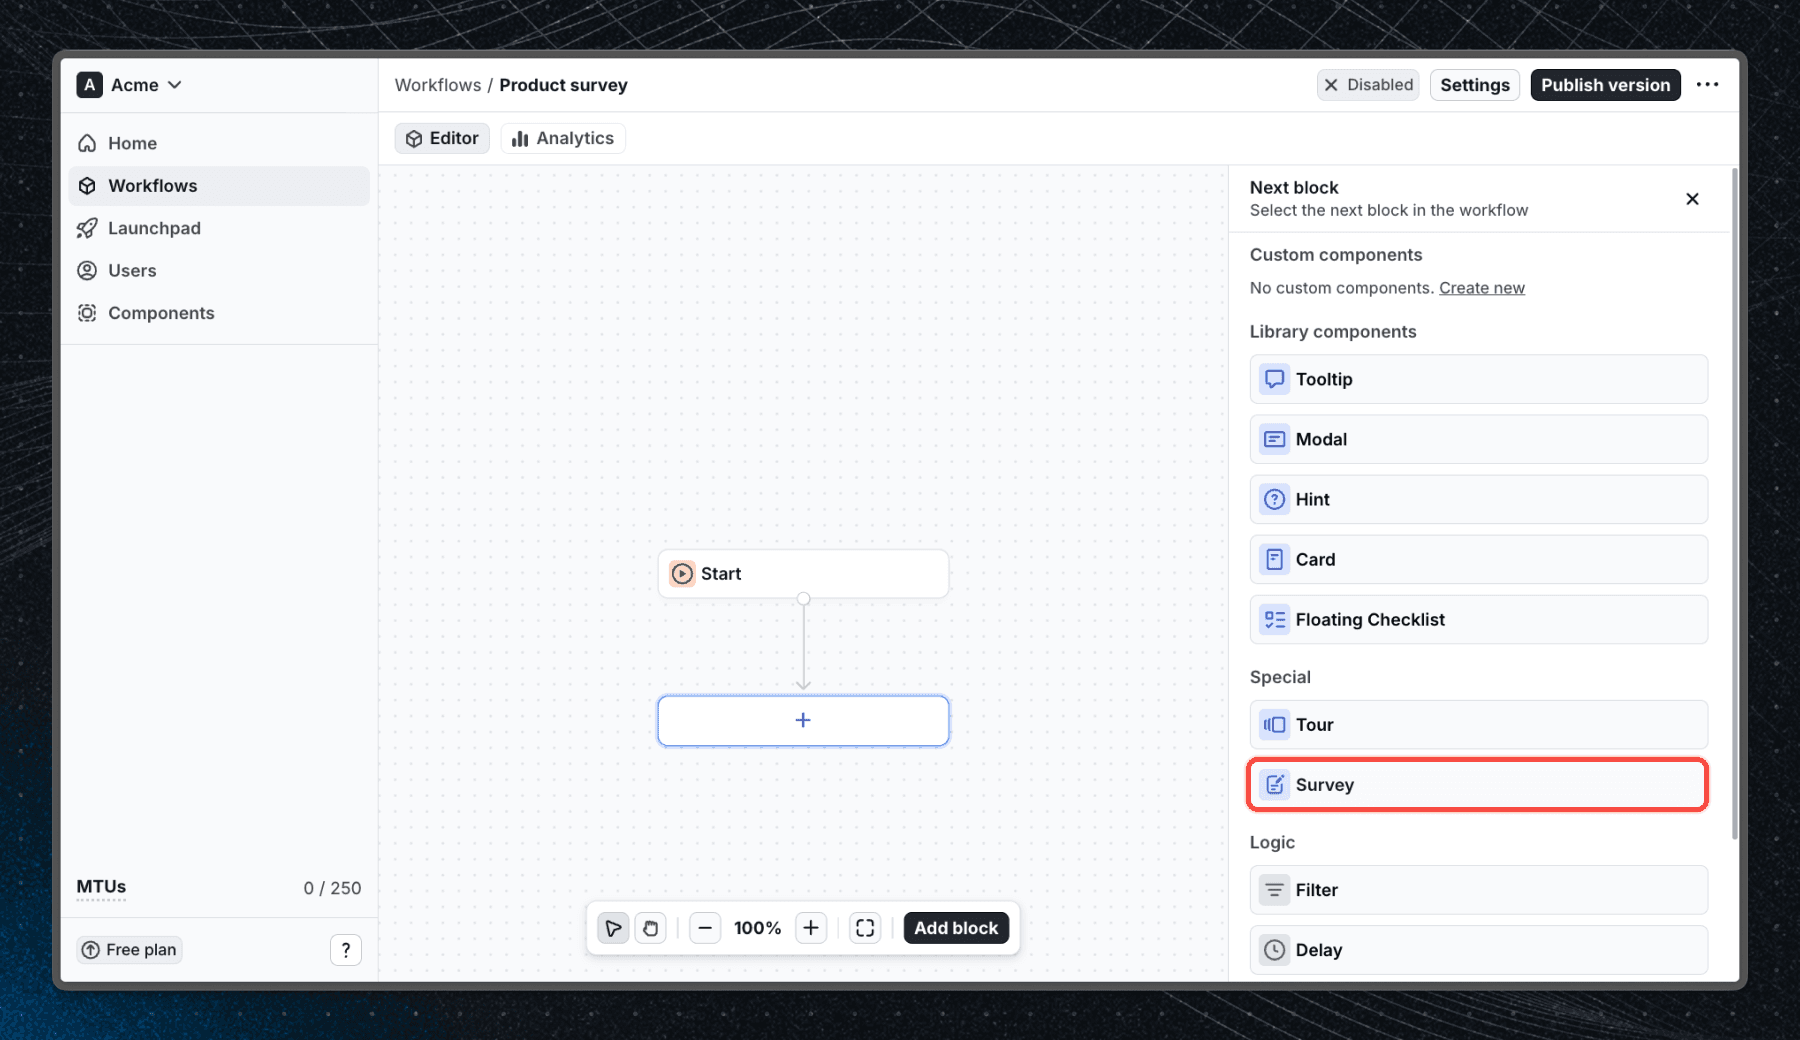Select the Tour special block
Screen dimensions: 1800x1040
point(1478,724)
